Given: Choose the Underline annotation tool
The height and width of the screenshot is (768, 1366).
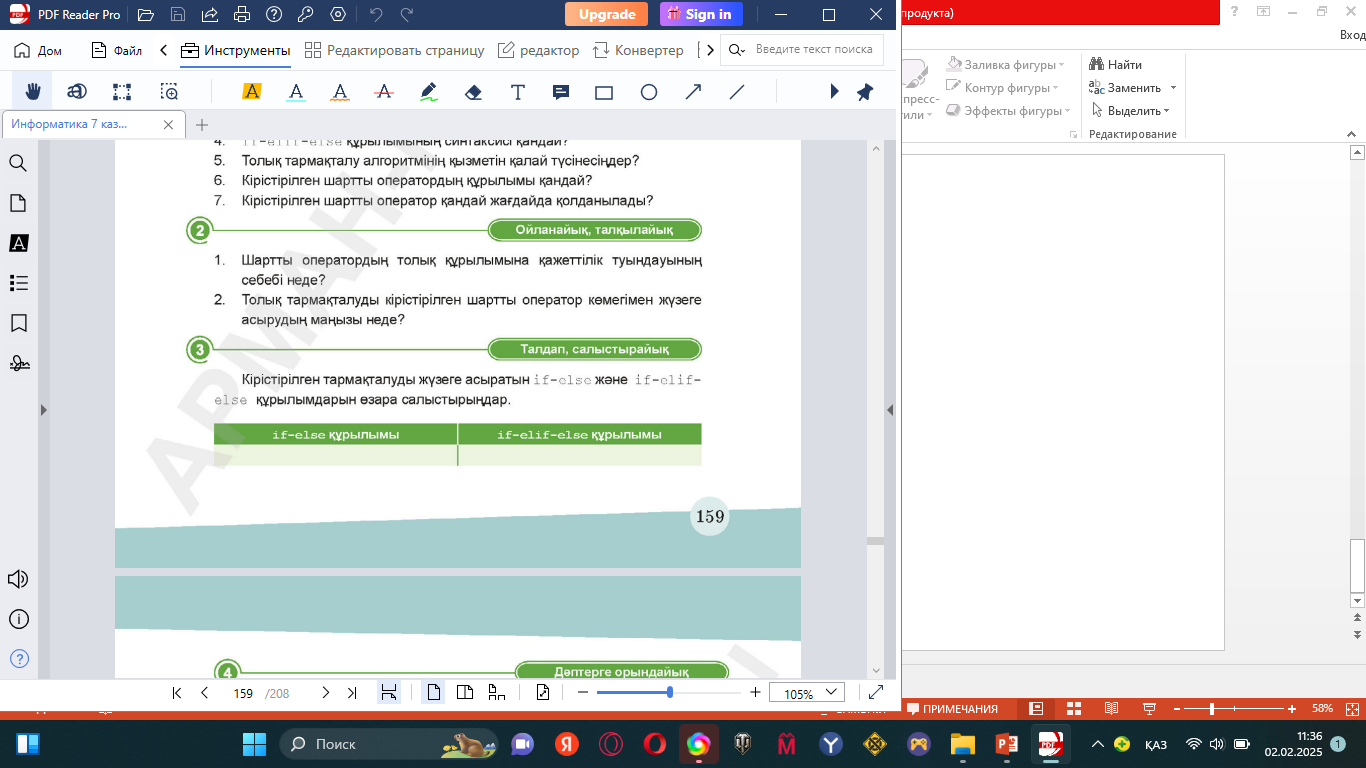Looking at the screenshot, I should (x=296, y=92).
